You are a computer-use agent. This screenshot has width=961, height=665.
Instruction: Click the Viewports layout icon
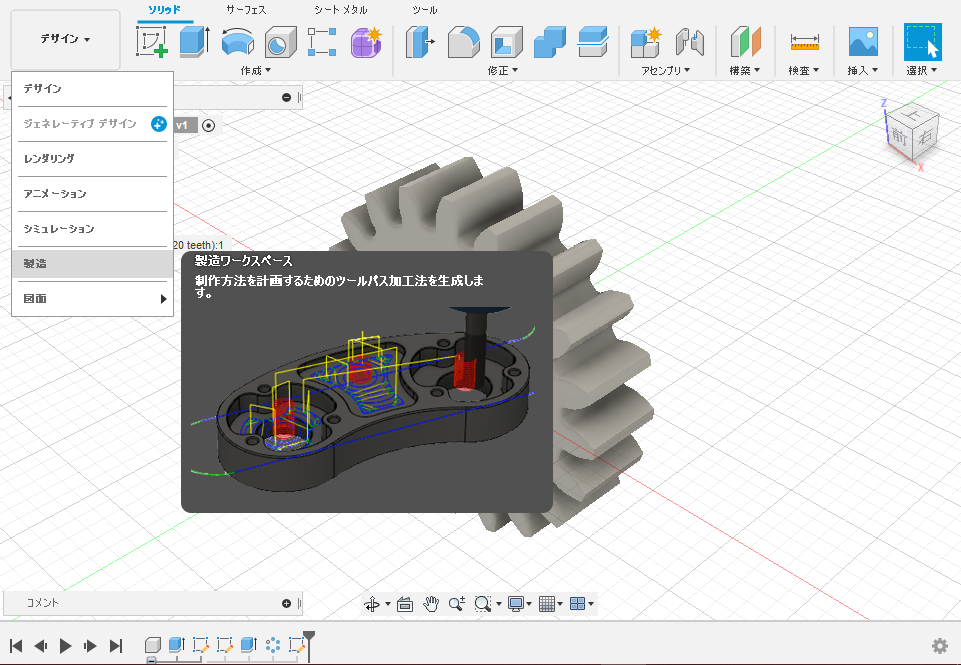(577, 604)
